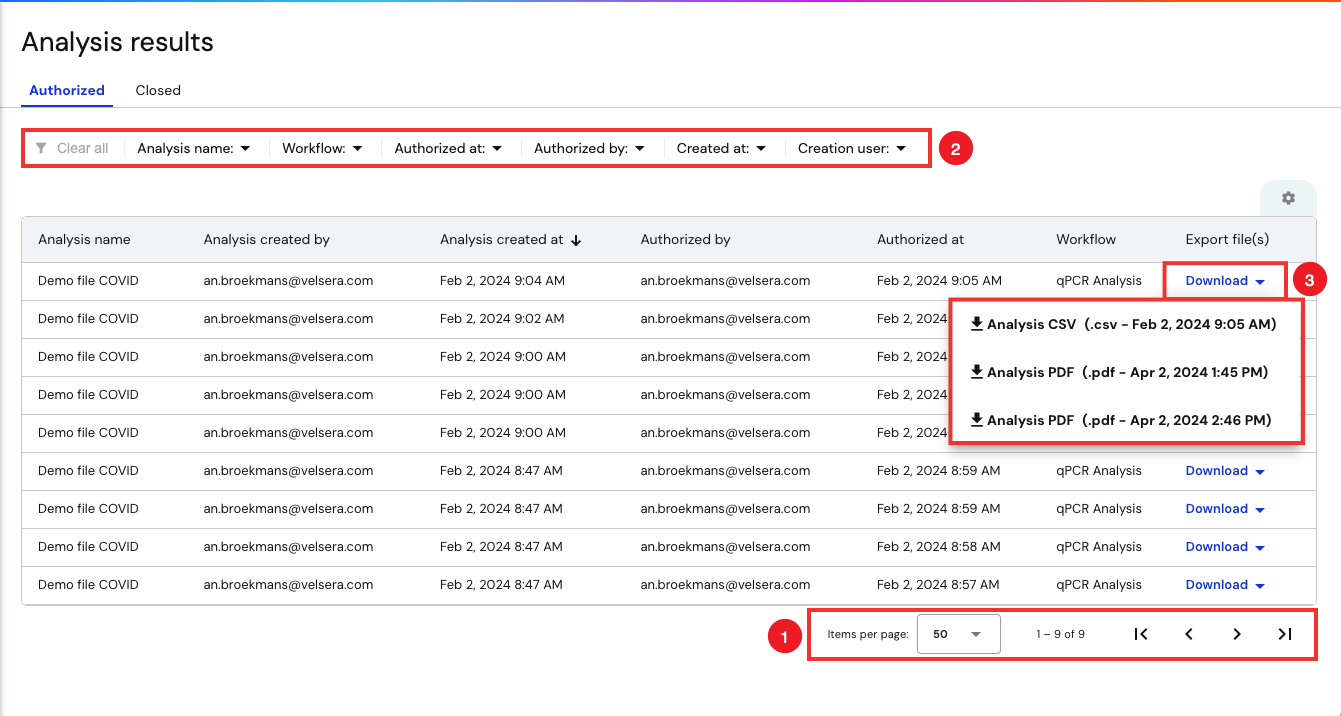Screen dimensions: 1341x716
Task: Go to the first page arrow
Action: [x=1141, y=634]
